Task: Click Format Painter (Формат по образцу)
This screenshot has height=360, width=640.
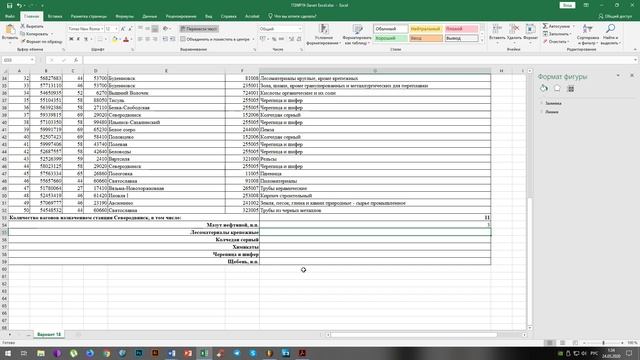Action: 41,42
